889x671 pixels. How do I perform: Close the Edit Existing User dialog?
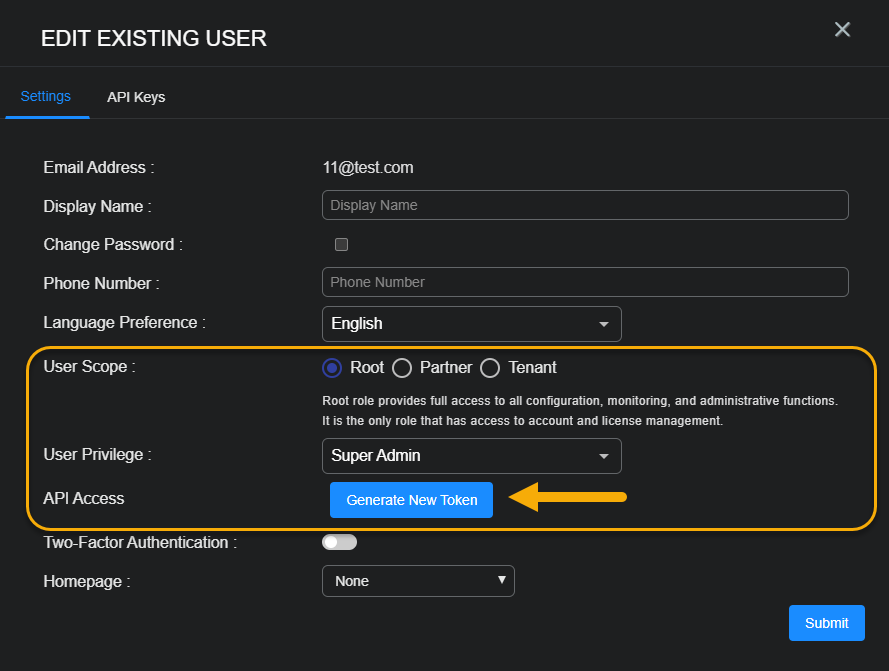pos(842,30)
